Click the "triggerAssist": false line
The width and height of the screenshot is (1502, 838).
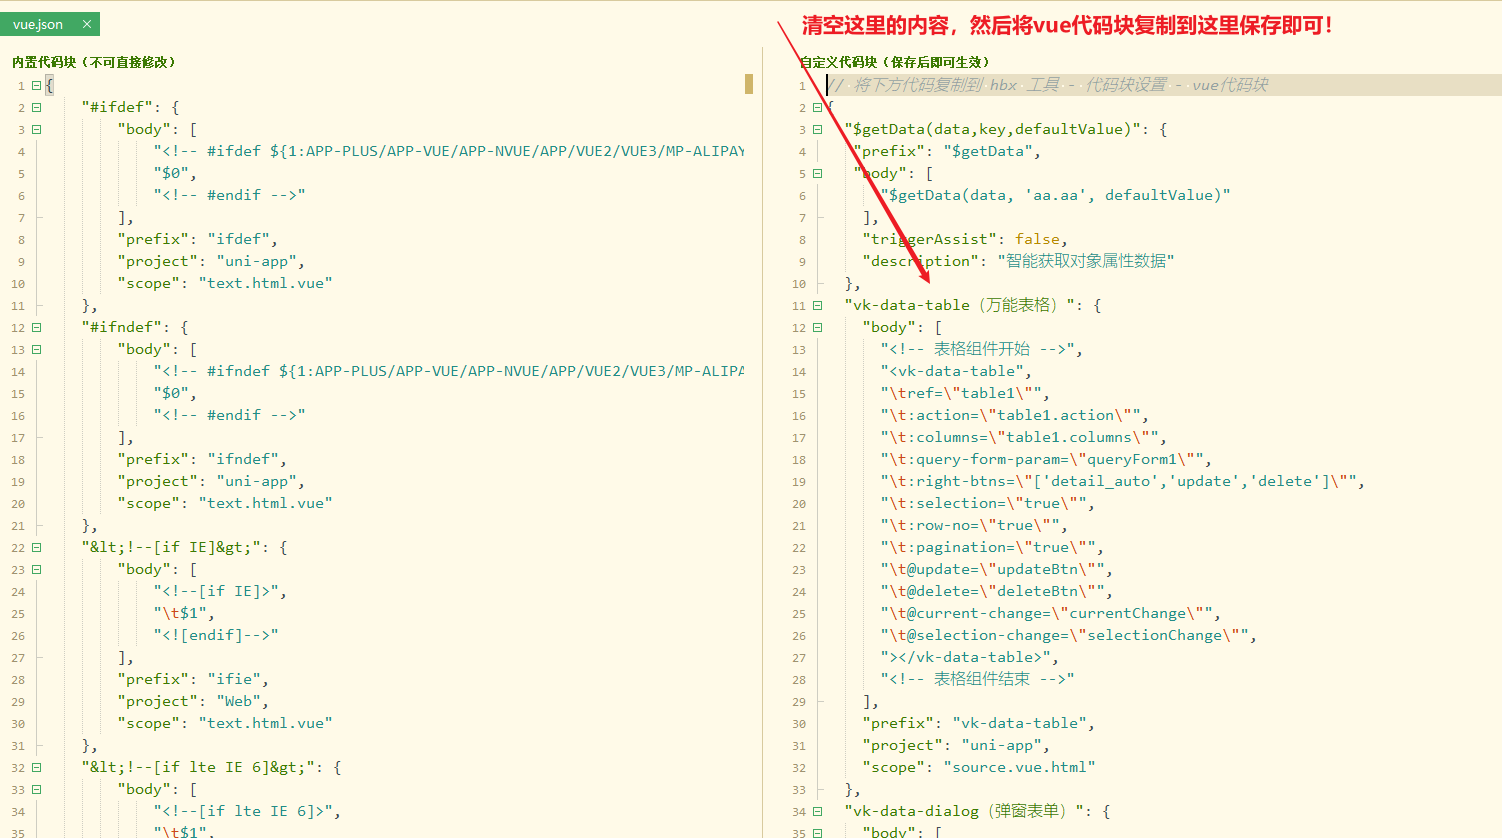coord(965,239)
